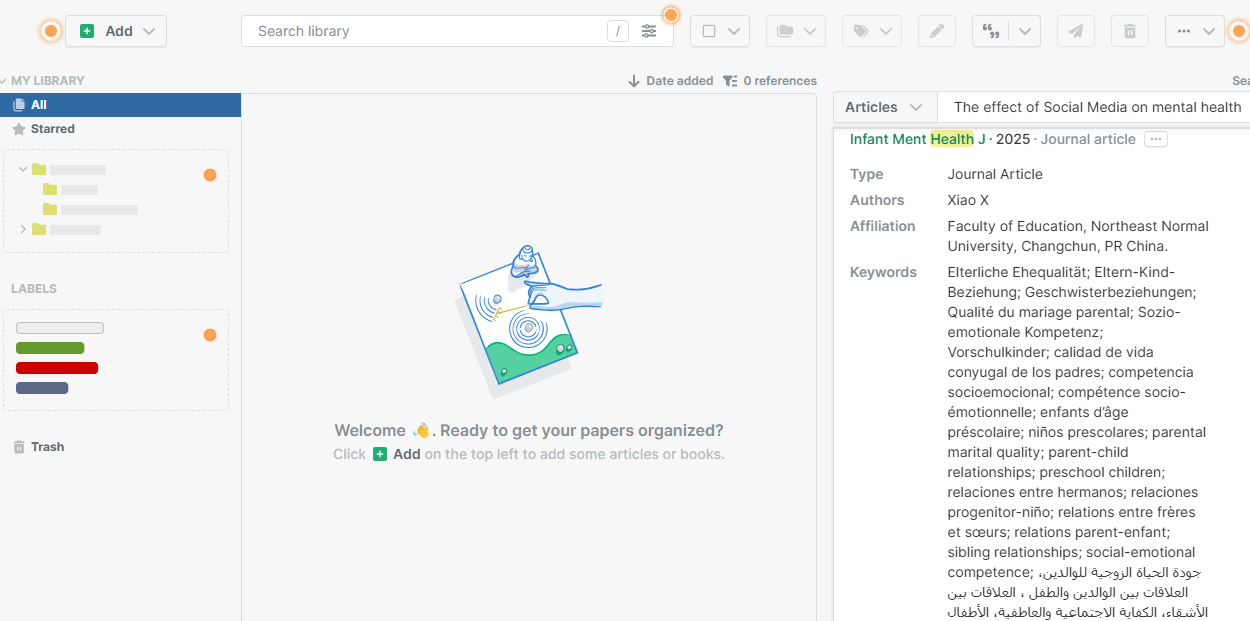Click the share paper-plane icon
The width and height of the screenshot is (1250, 621).
[x=1076, y=31]
